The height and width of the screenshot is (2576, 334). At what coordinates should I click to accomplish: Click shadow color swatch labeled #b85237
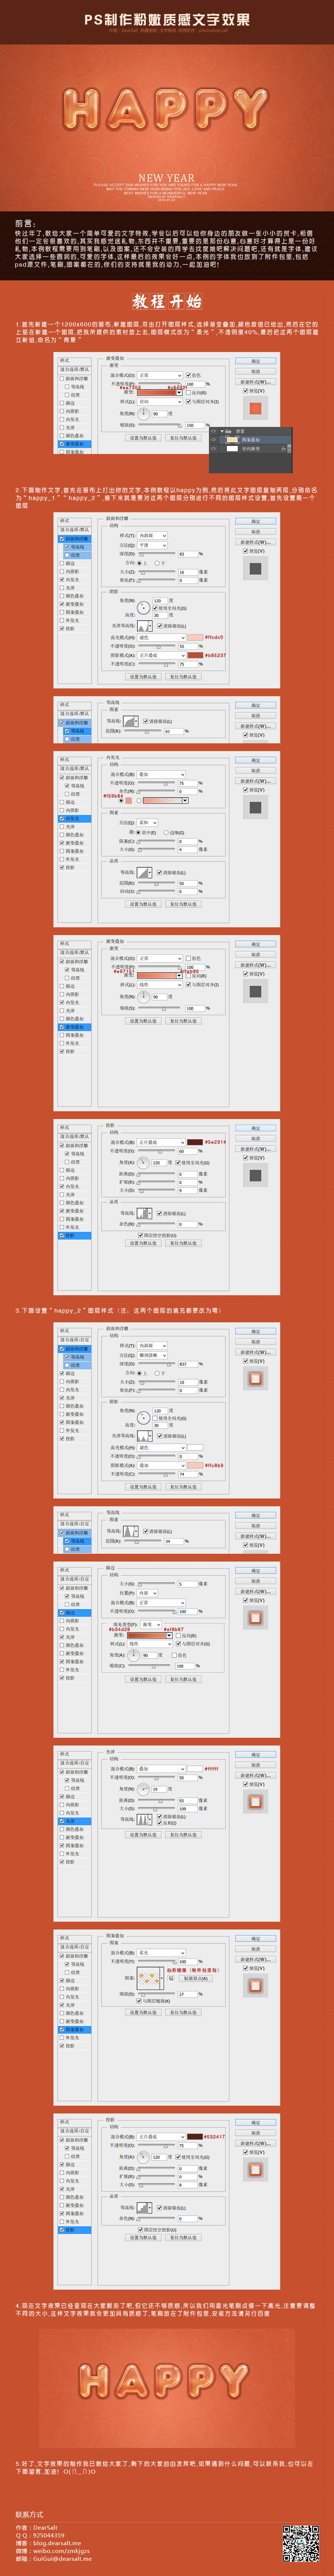[x=194, y=655]
